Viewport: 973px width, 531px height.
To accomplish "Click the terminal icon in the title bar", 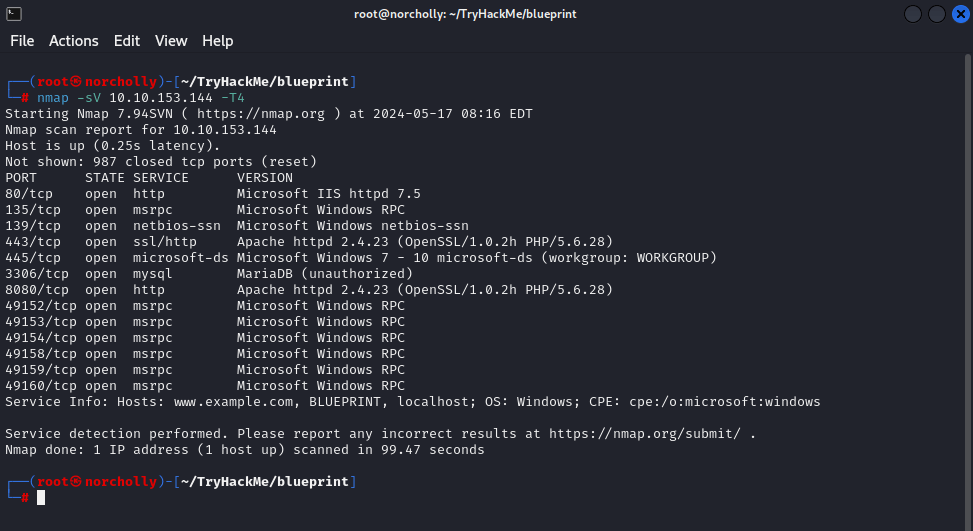I will [15, 14].
